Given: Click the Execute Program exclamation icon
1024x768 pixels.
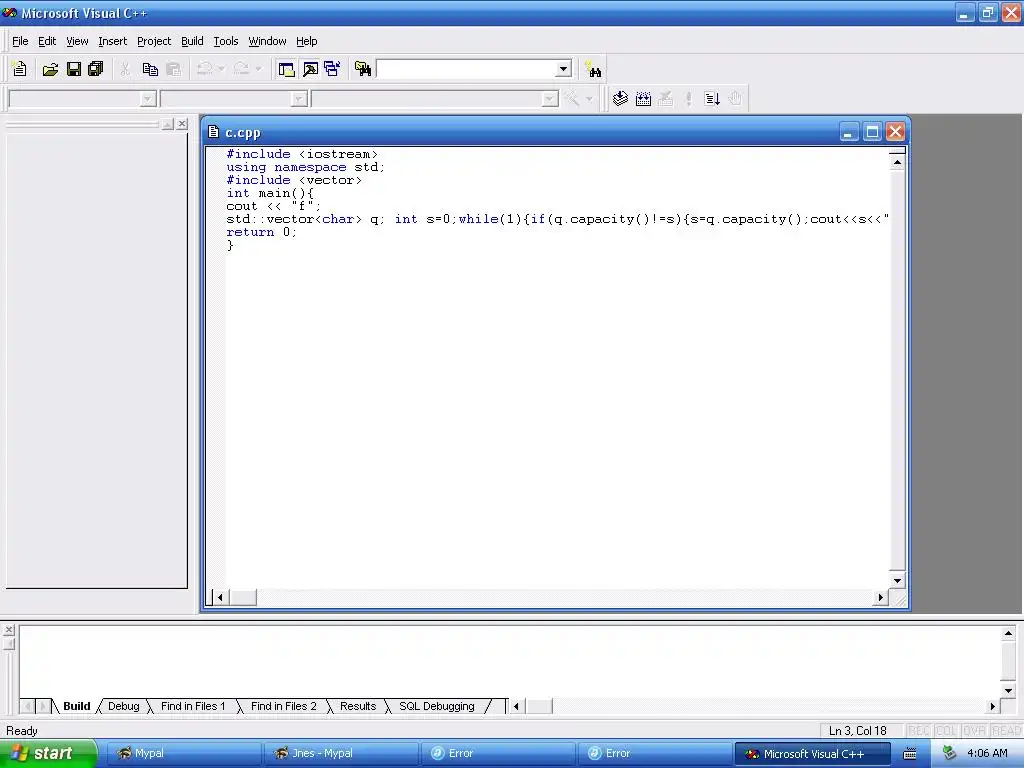Looking at the screenshot, I should pos(688,99).
